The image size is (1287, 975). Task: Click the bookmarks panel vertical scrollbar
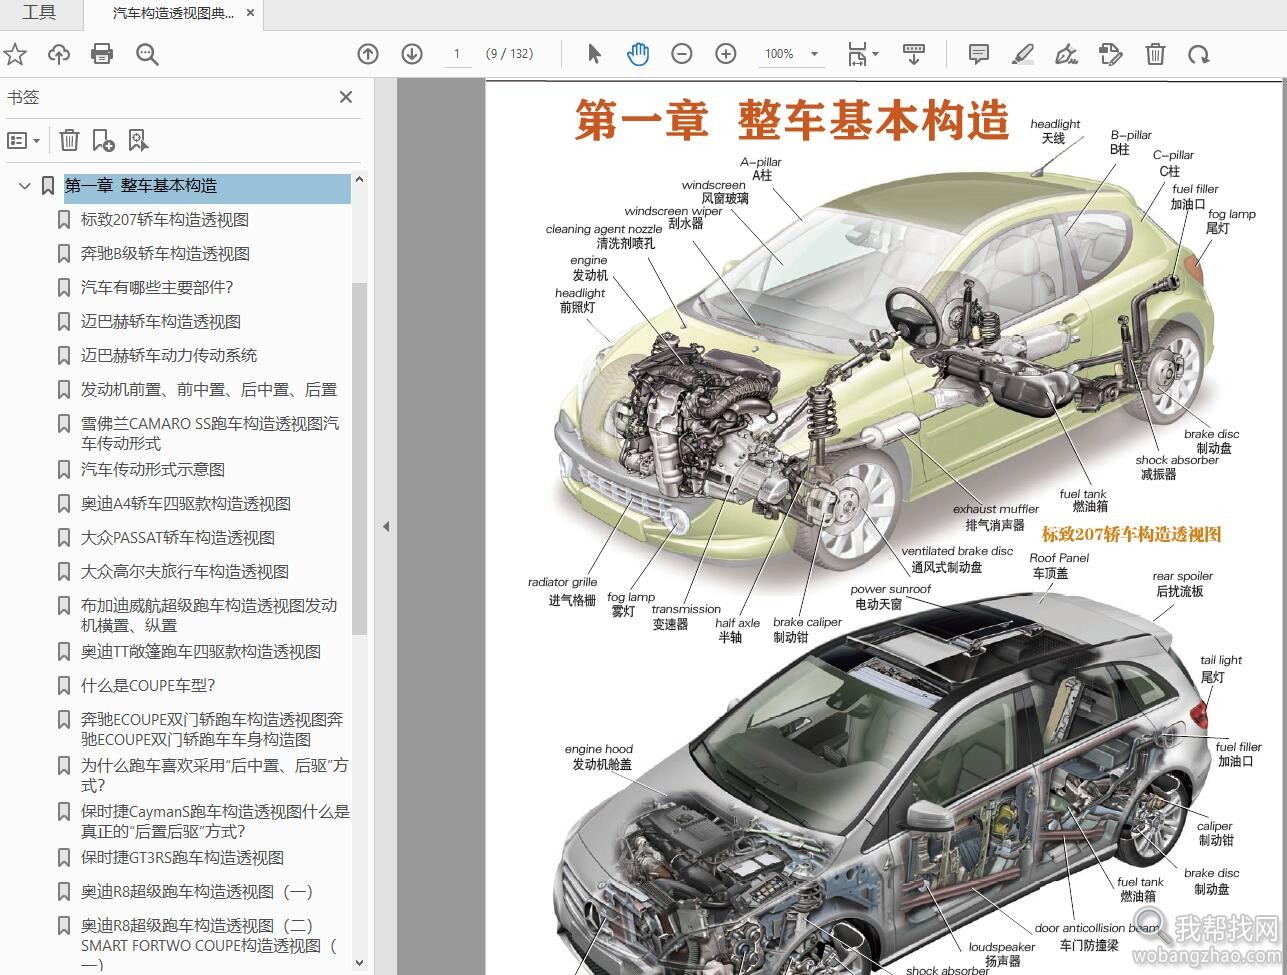pos(359,458)
